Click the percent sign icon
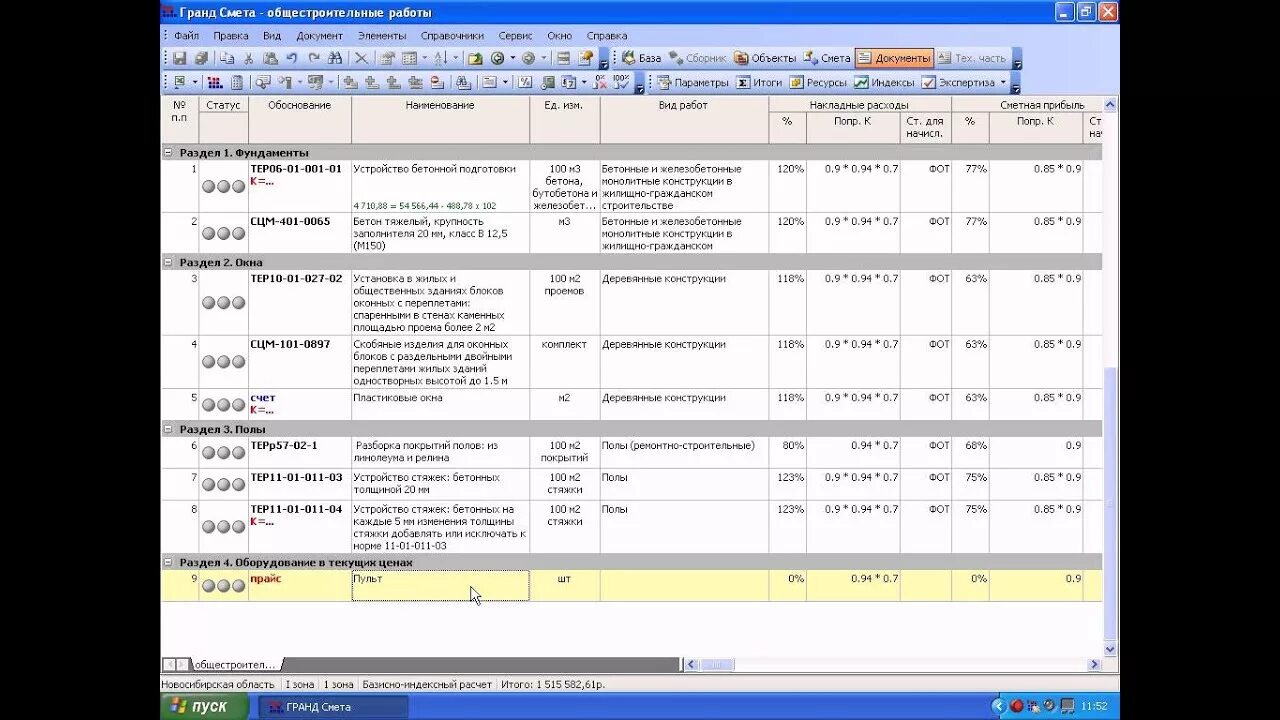The height and width of the screenshot is (720, 1280). [x=524, y=82]
